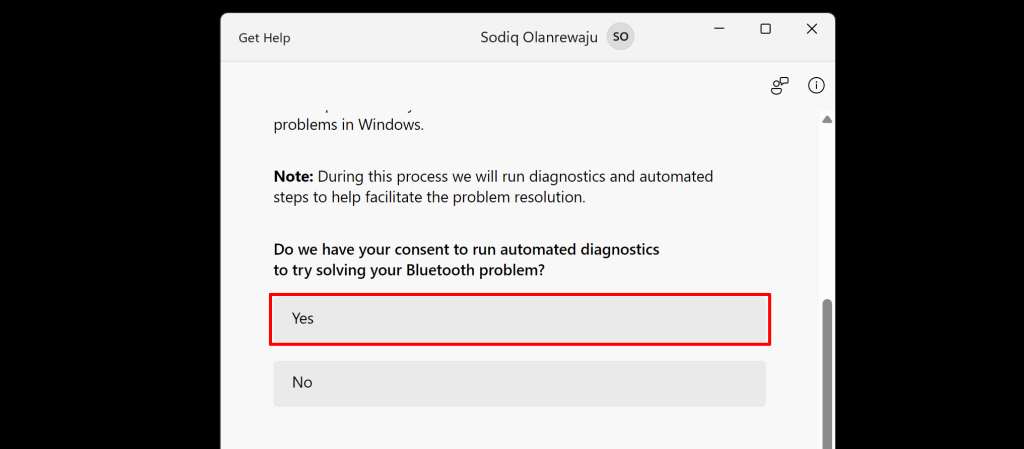Click the Sodiq Olanrewaju account name
Viewport: 1024px width, 449px height.
click(x=538, y=37)
